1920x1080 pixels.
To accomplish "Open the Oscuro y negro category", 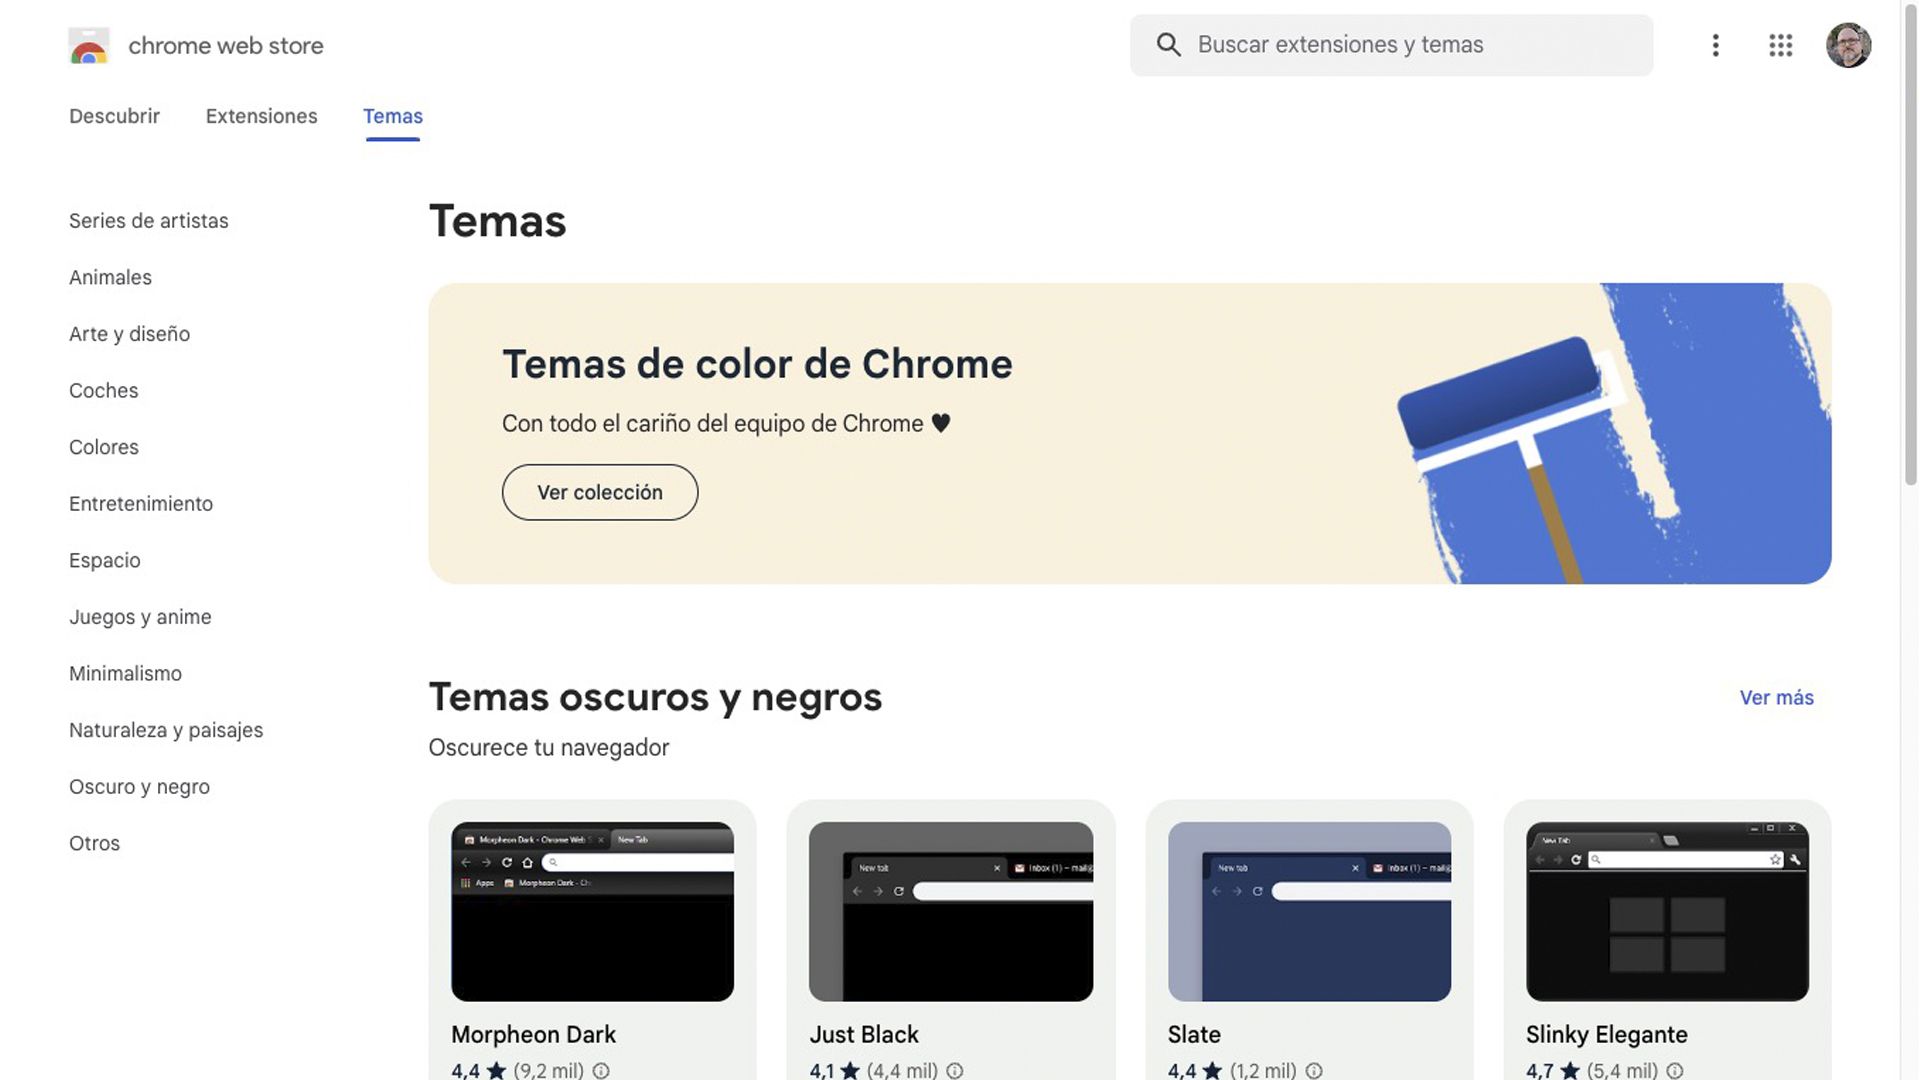I will click(x=139, y=786).
